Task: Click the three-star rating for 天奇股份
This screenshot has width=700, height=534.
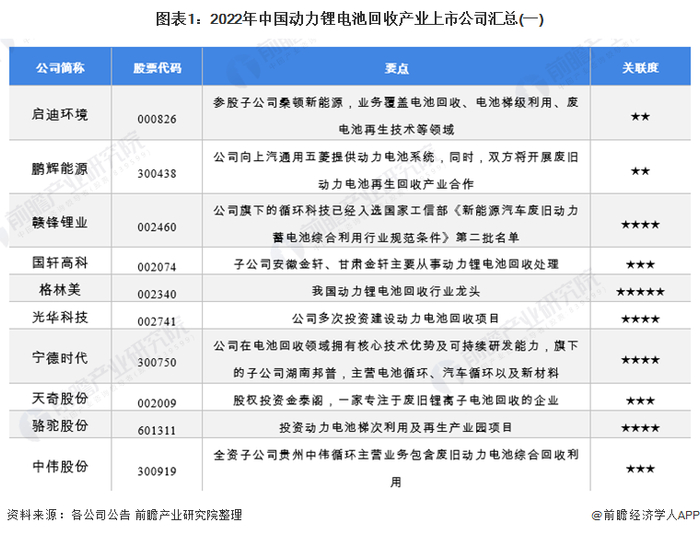Action: [x=640, y=401]
